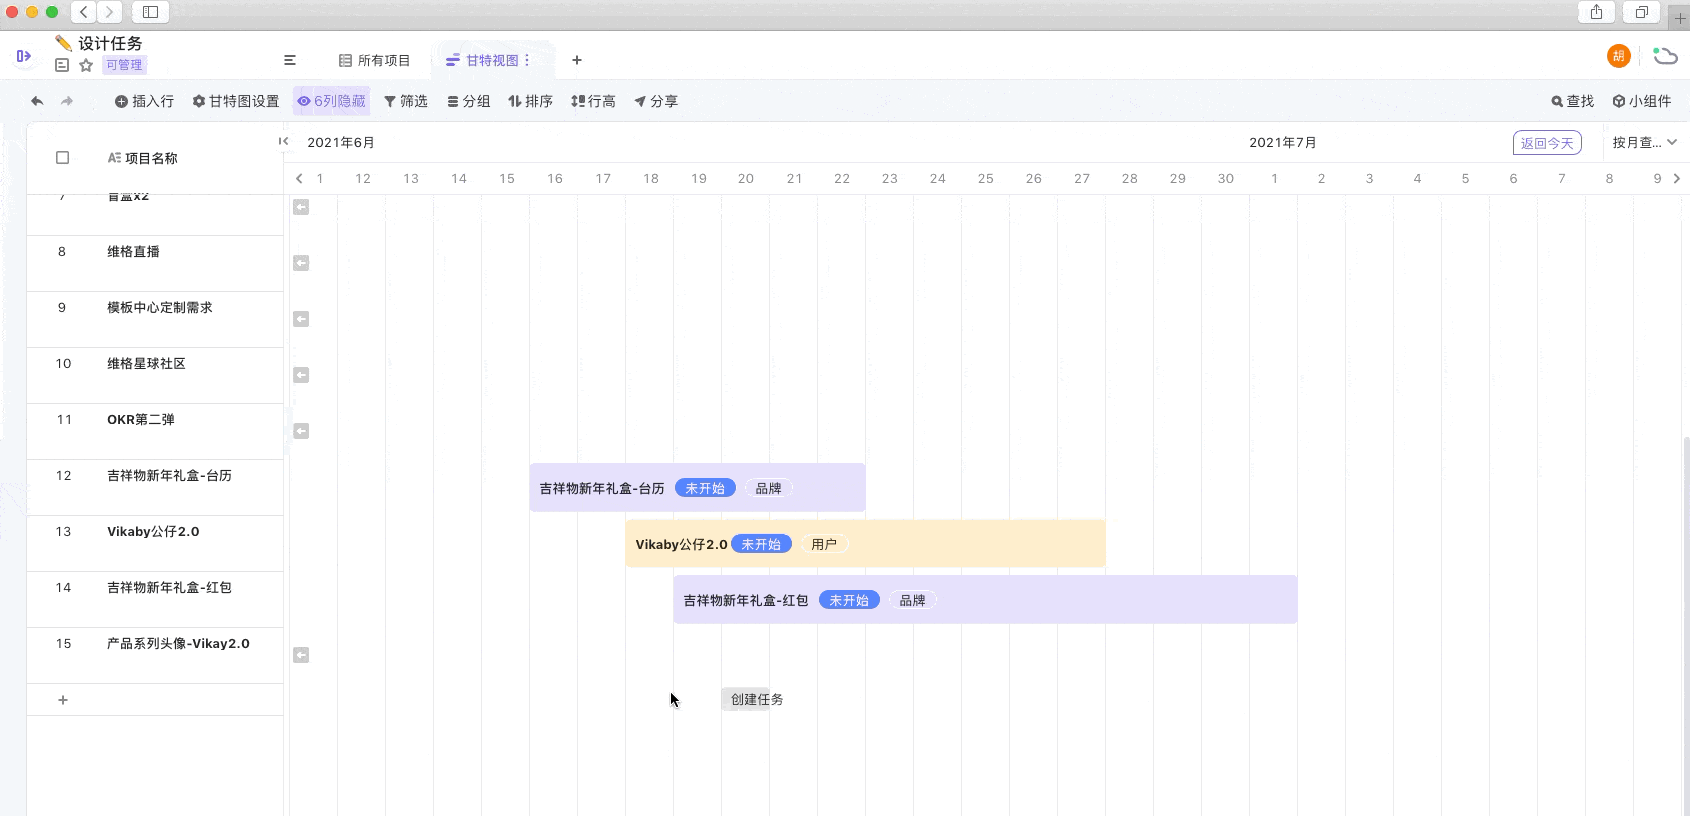Screen dimensions: 1690x816
Task: Toggle the browser sidebar button
Action: (150, 12)
